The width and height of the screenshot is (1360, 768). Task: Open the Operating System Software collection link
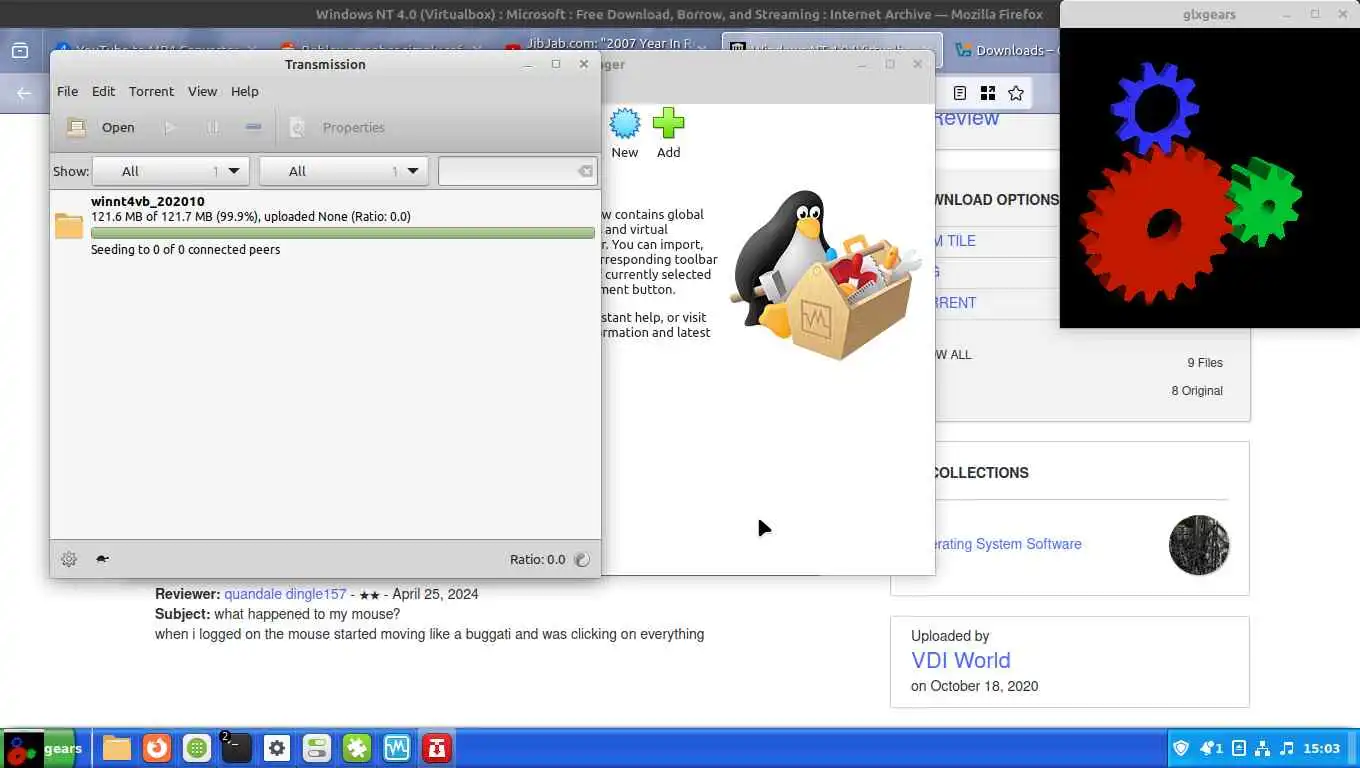click(x=1006, y=544)
